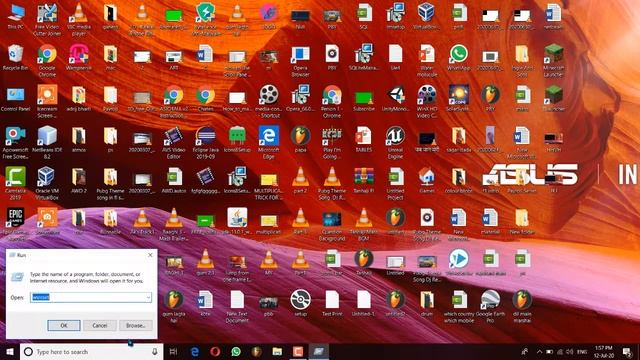Launch the Oracle VM VirtualBox shortcut
640x360 pixels.
(47, 183)
